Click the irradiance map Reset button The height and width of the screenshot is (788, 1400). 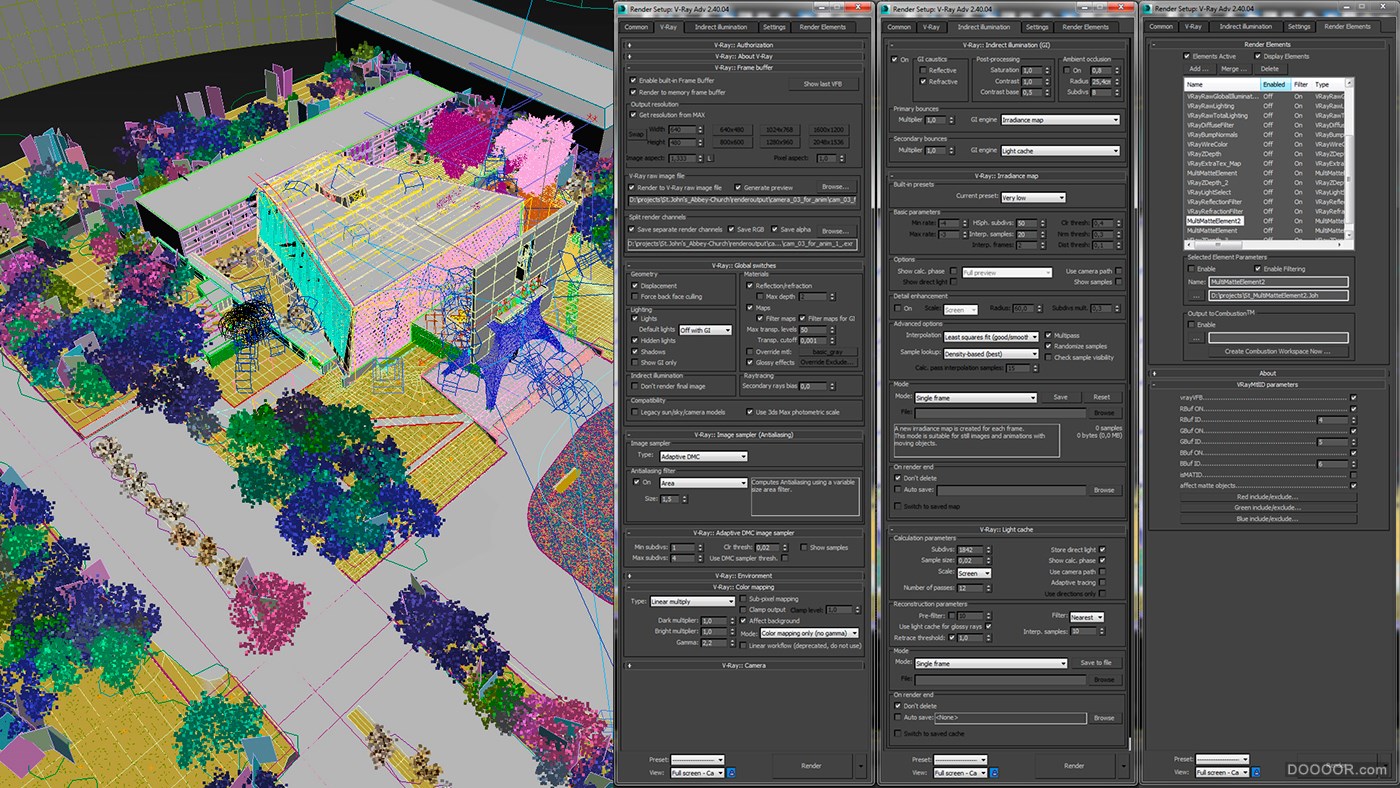(1101, 397)
